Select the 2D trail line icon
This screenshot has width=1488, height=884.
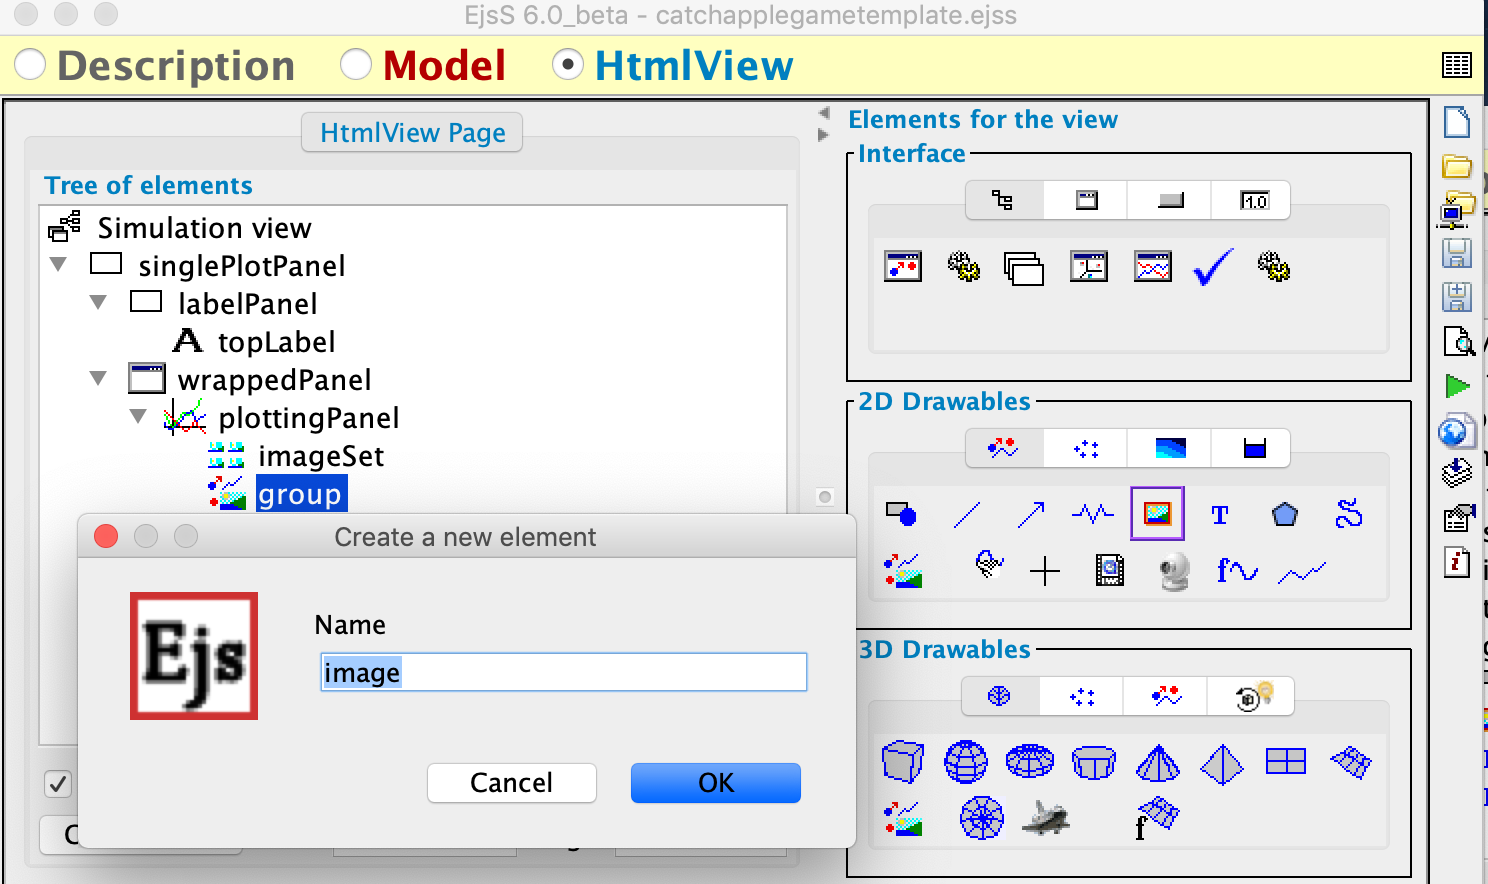point(1302,573)
